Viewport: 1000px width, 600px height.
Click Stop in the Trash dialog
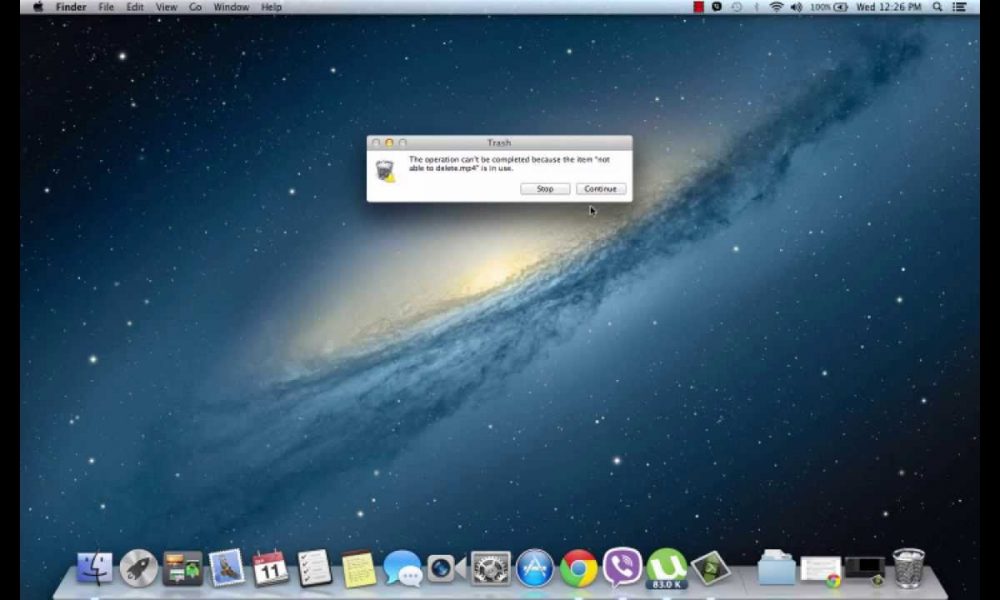pos(545,188)
